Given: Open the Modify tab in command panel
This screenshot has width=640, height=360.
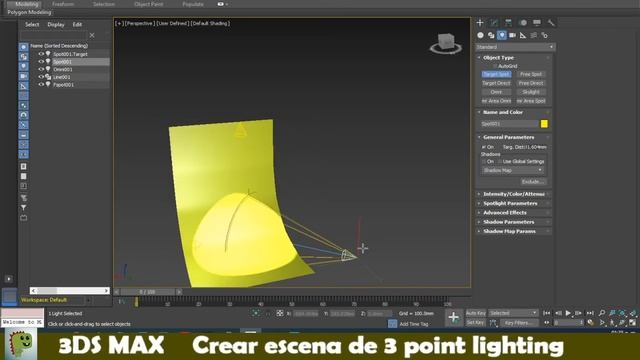Looking at the screenshot, I should [494, 22].
